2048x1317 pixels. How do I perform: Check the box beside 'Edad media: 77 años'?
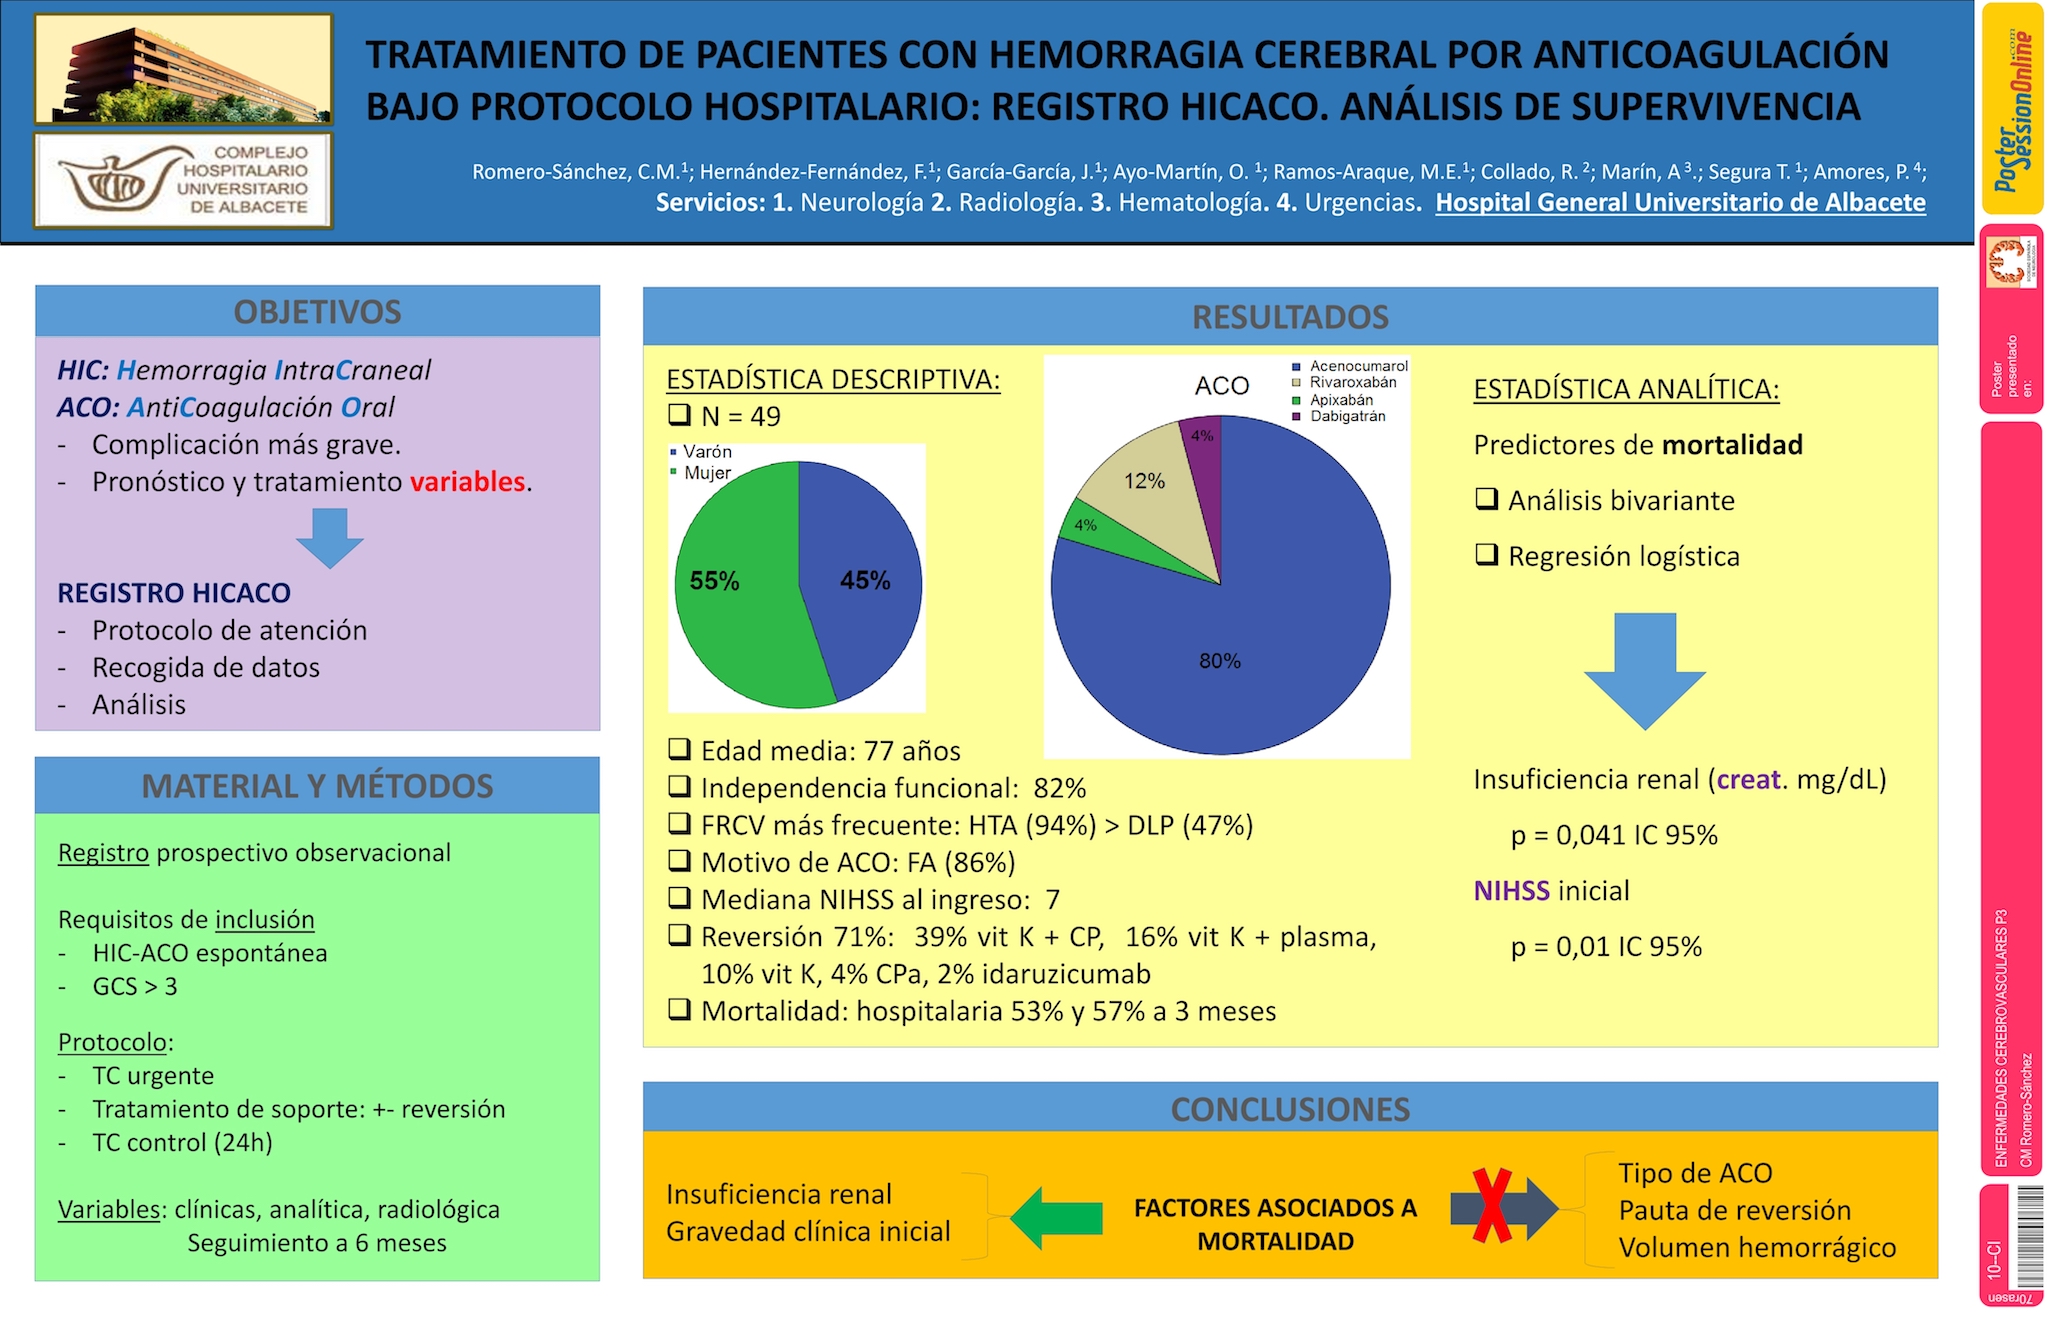(680, 749)
